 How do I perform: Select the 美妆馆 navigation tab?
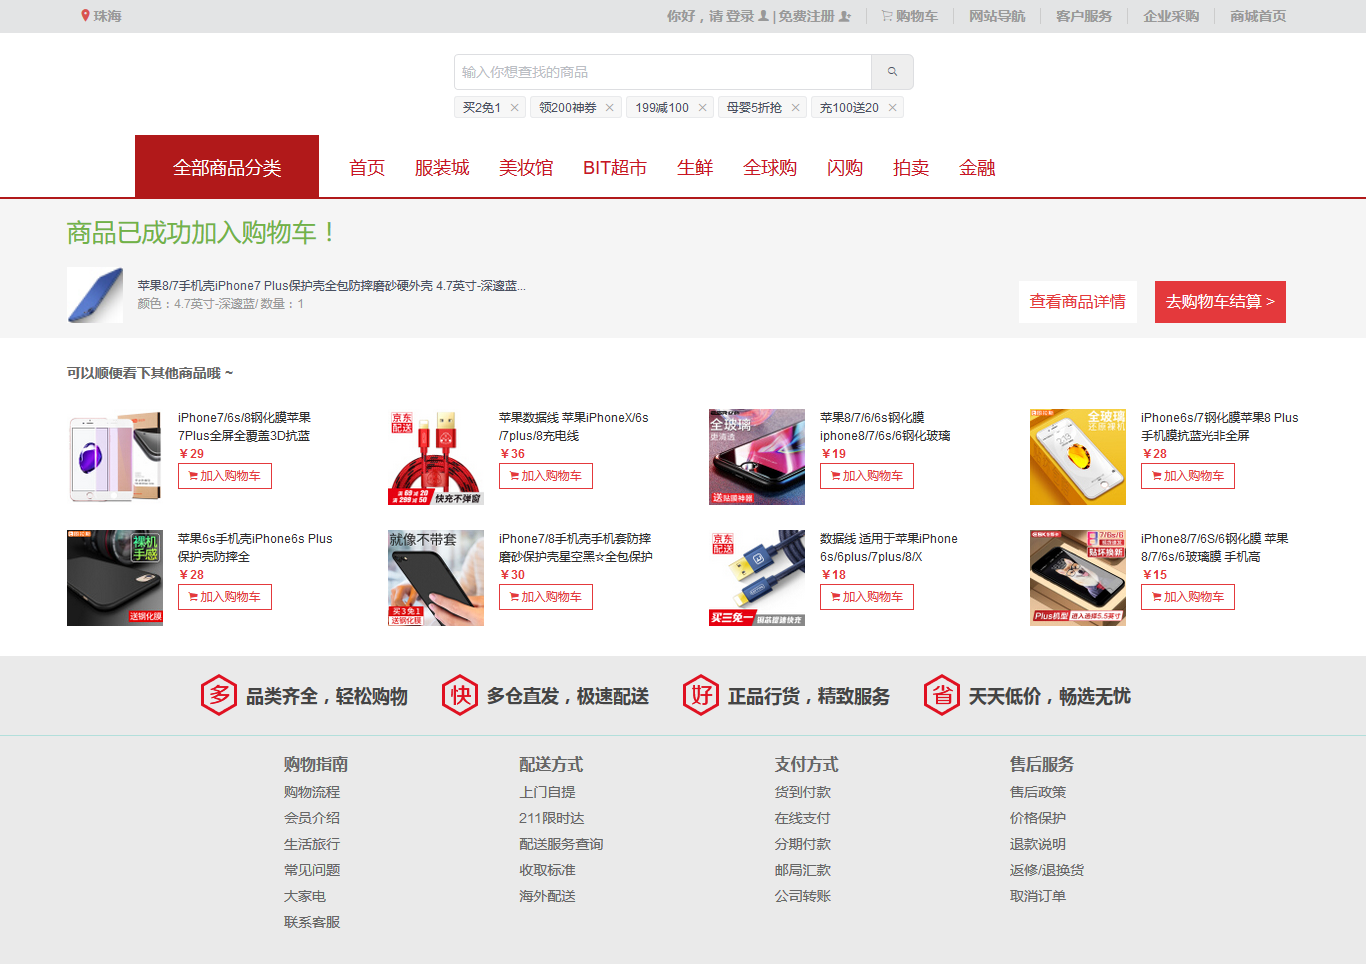pos(526,168)
